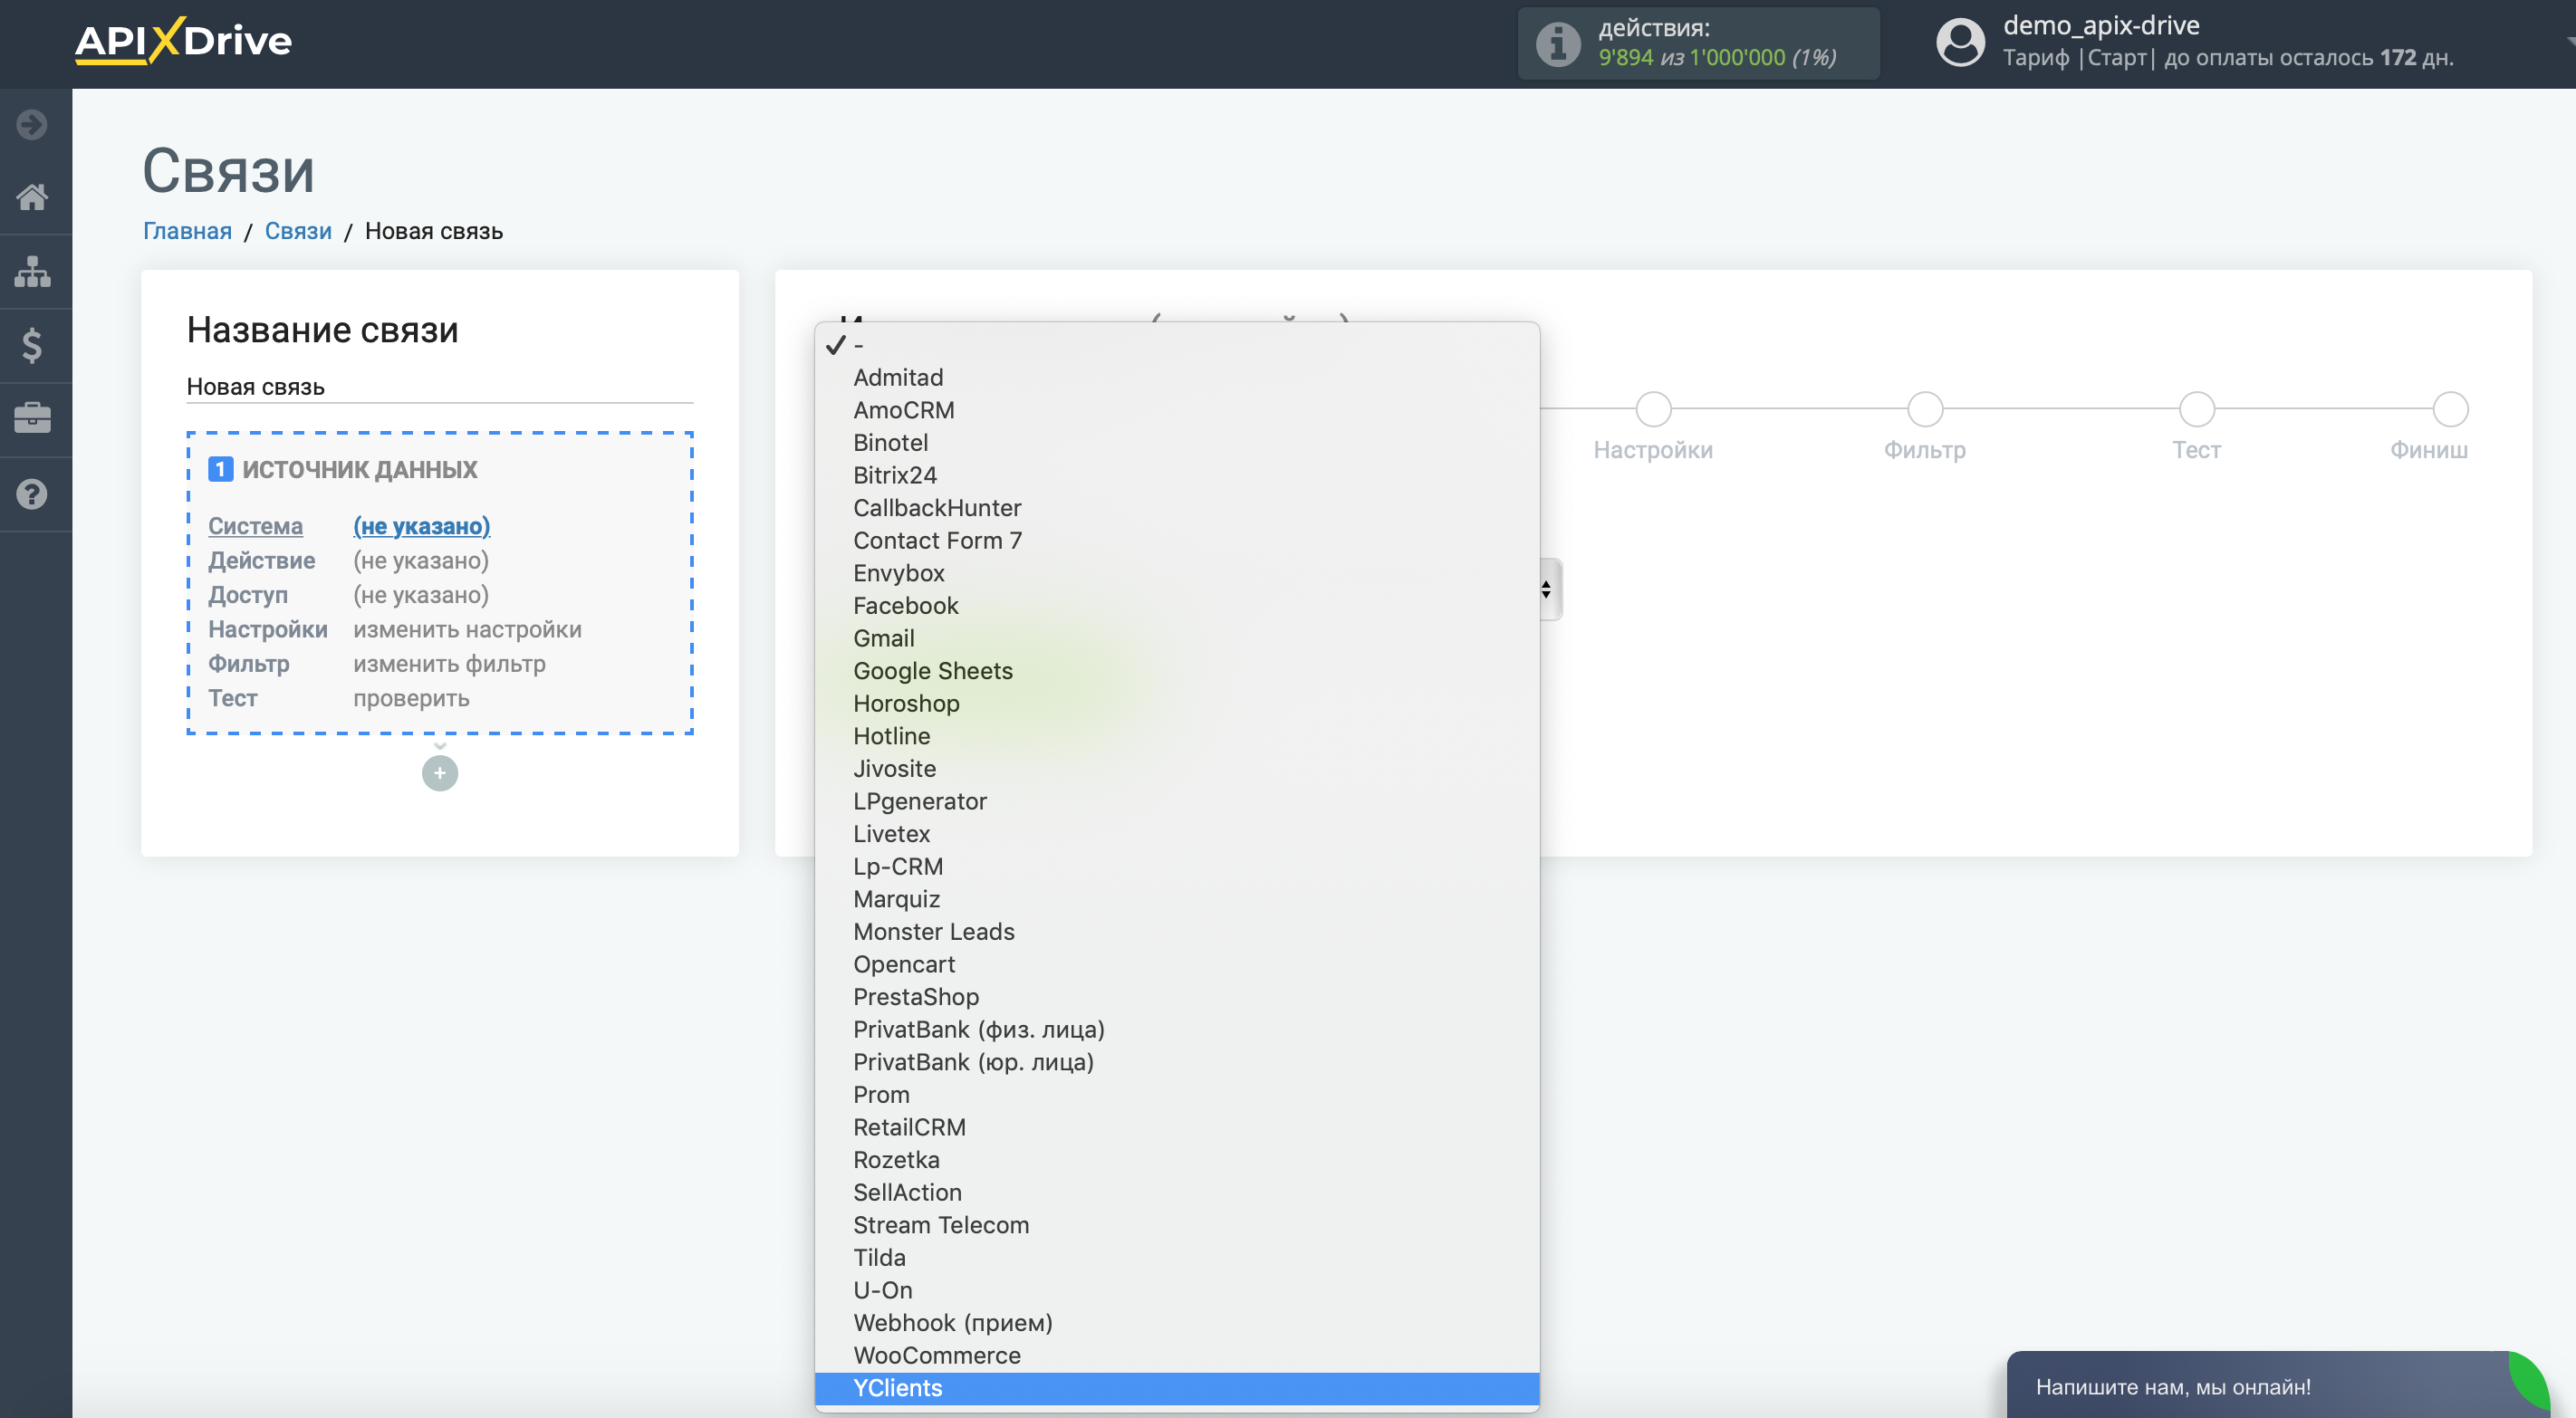
Task: Expand sidebar with arrow icon
Action: 32,124
